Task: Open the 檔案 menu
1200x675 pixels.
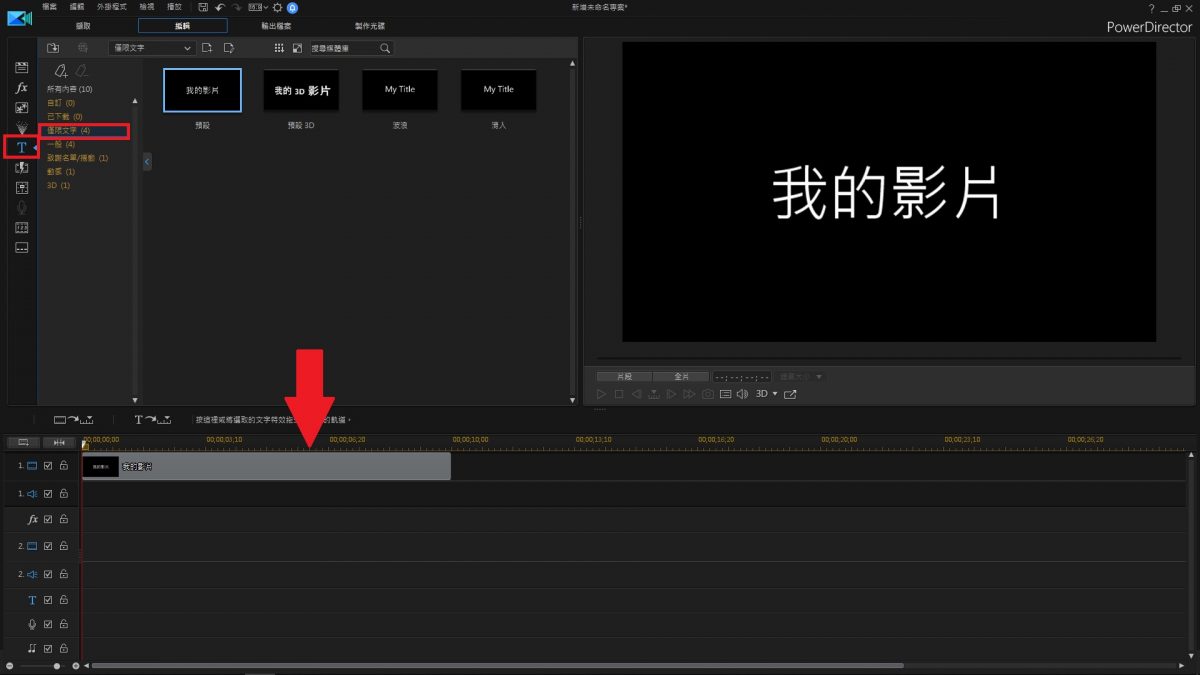Action: point(50,7)
